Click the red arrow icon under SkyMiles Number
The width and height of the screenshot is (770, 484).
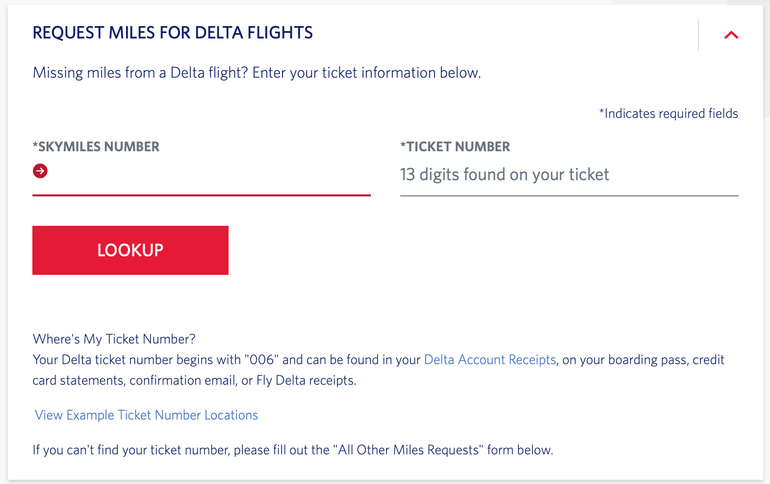coord(40,171)
